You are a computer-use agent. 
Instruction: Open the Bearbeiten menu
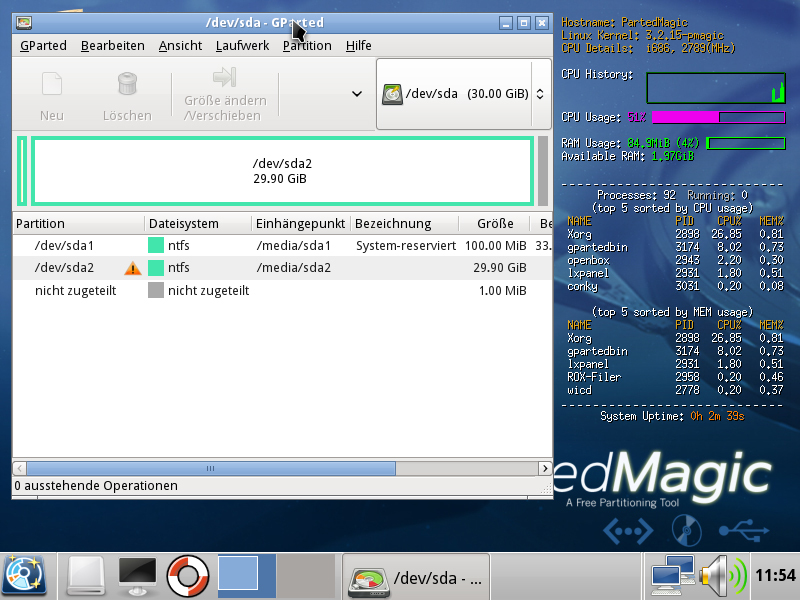coord(113,45)
